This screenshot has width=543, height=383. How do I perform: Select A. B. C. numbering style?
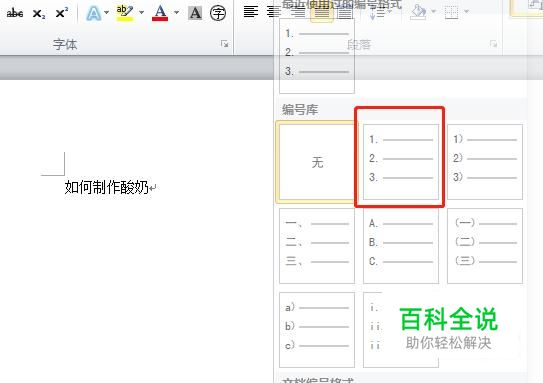click(401, 246)
